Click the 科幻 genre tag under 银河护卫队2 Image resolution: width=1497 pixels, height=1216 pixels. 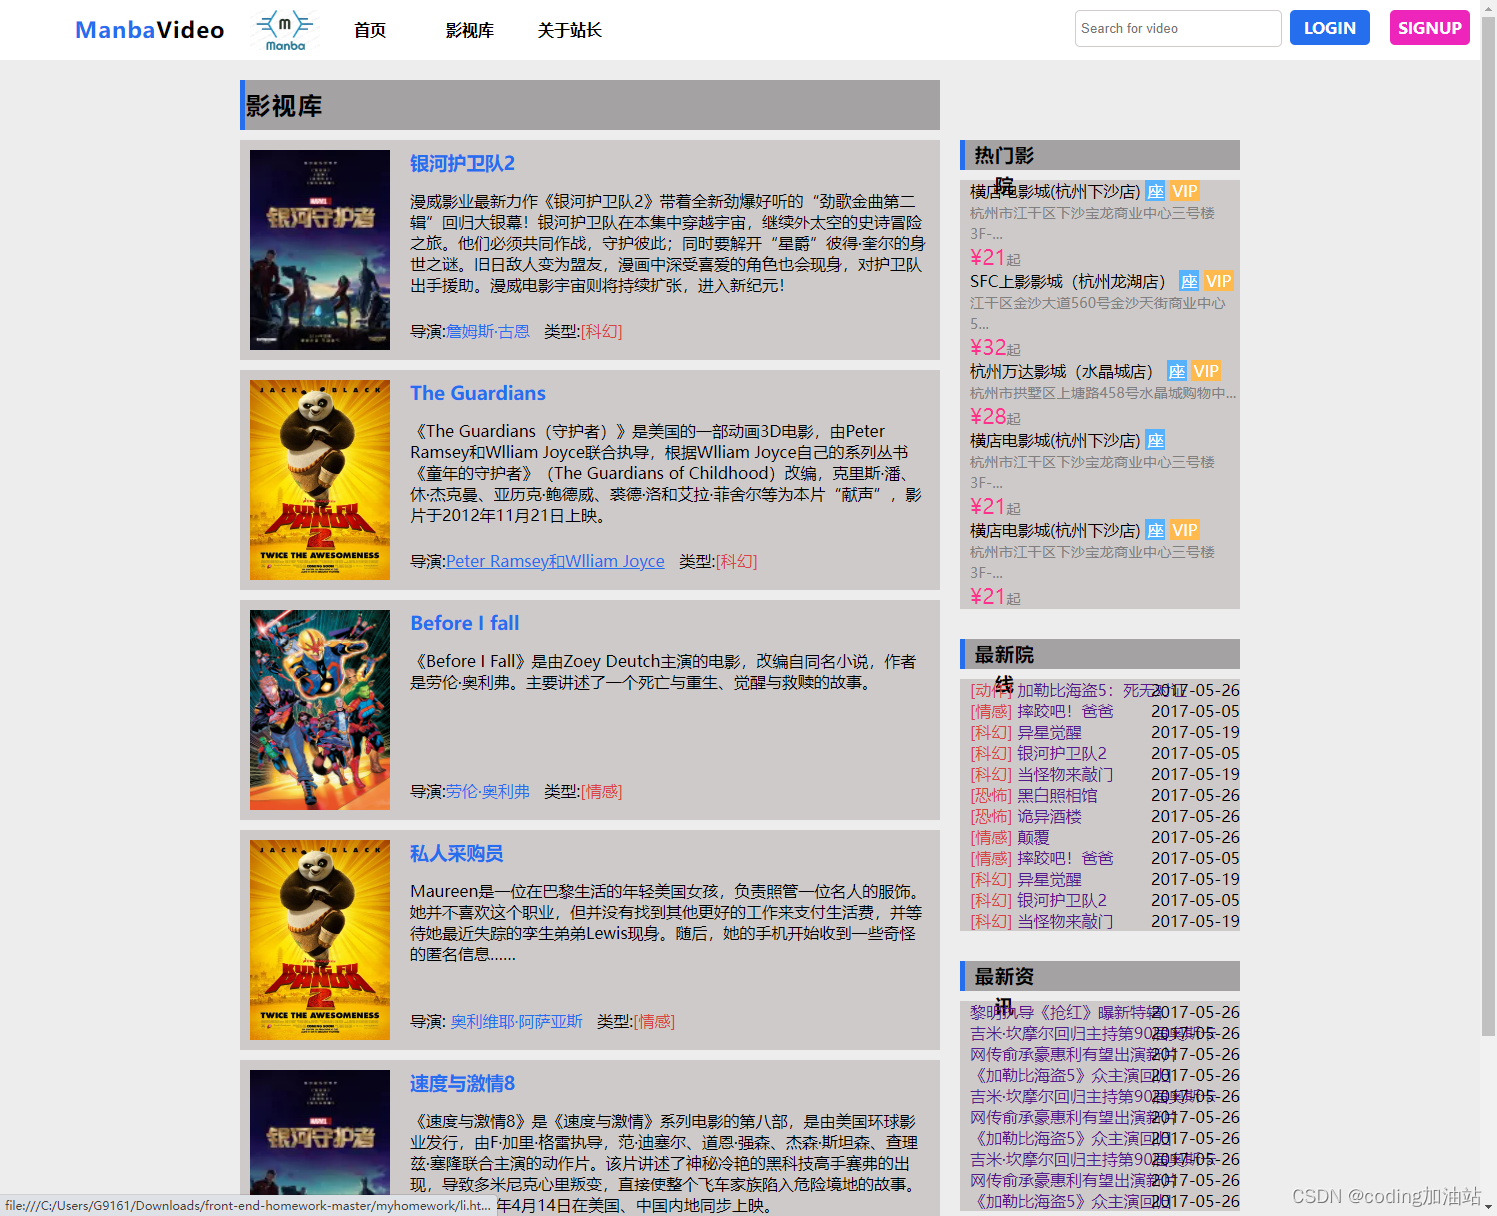coord(601,331)
